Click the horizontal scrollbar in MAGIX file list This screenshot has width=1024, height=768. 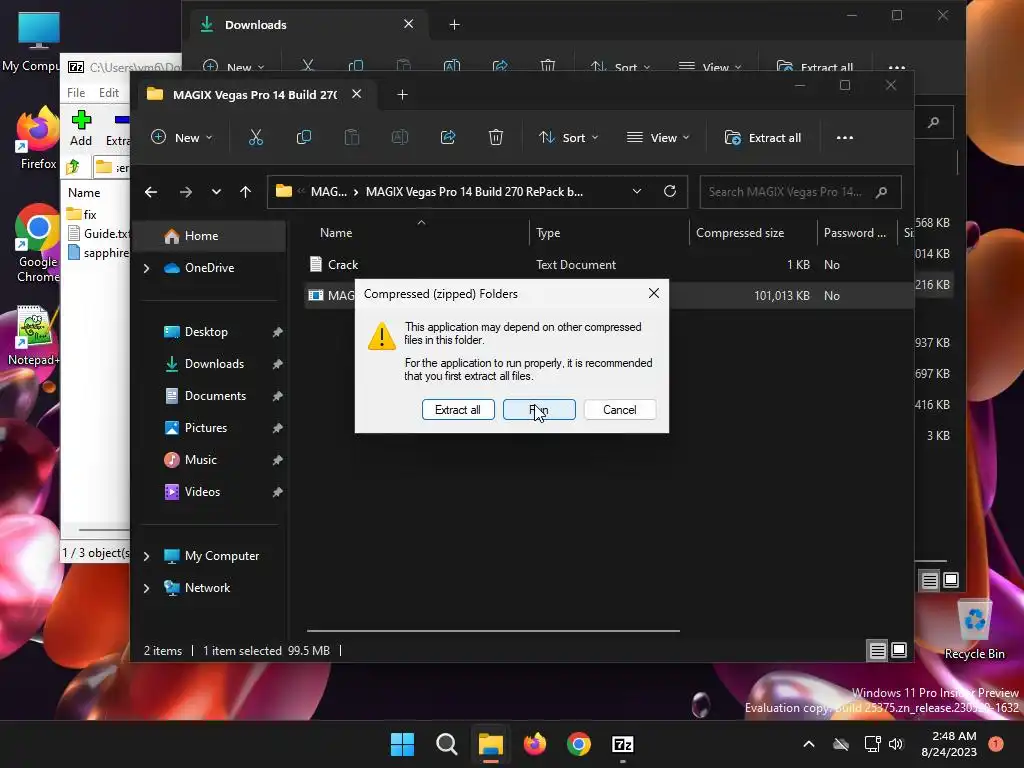[x=493, y=631]
